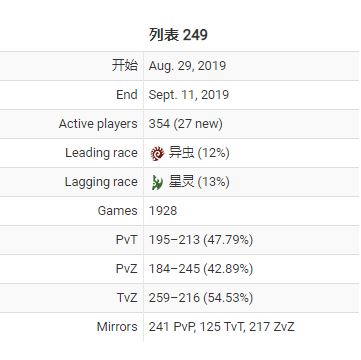
Task: Click the TvZ result 259–216 (54.53%)
Action: click(201, 298)
